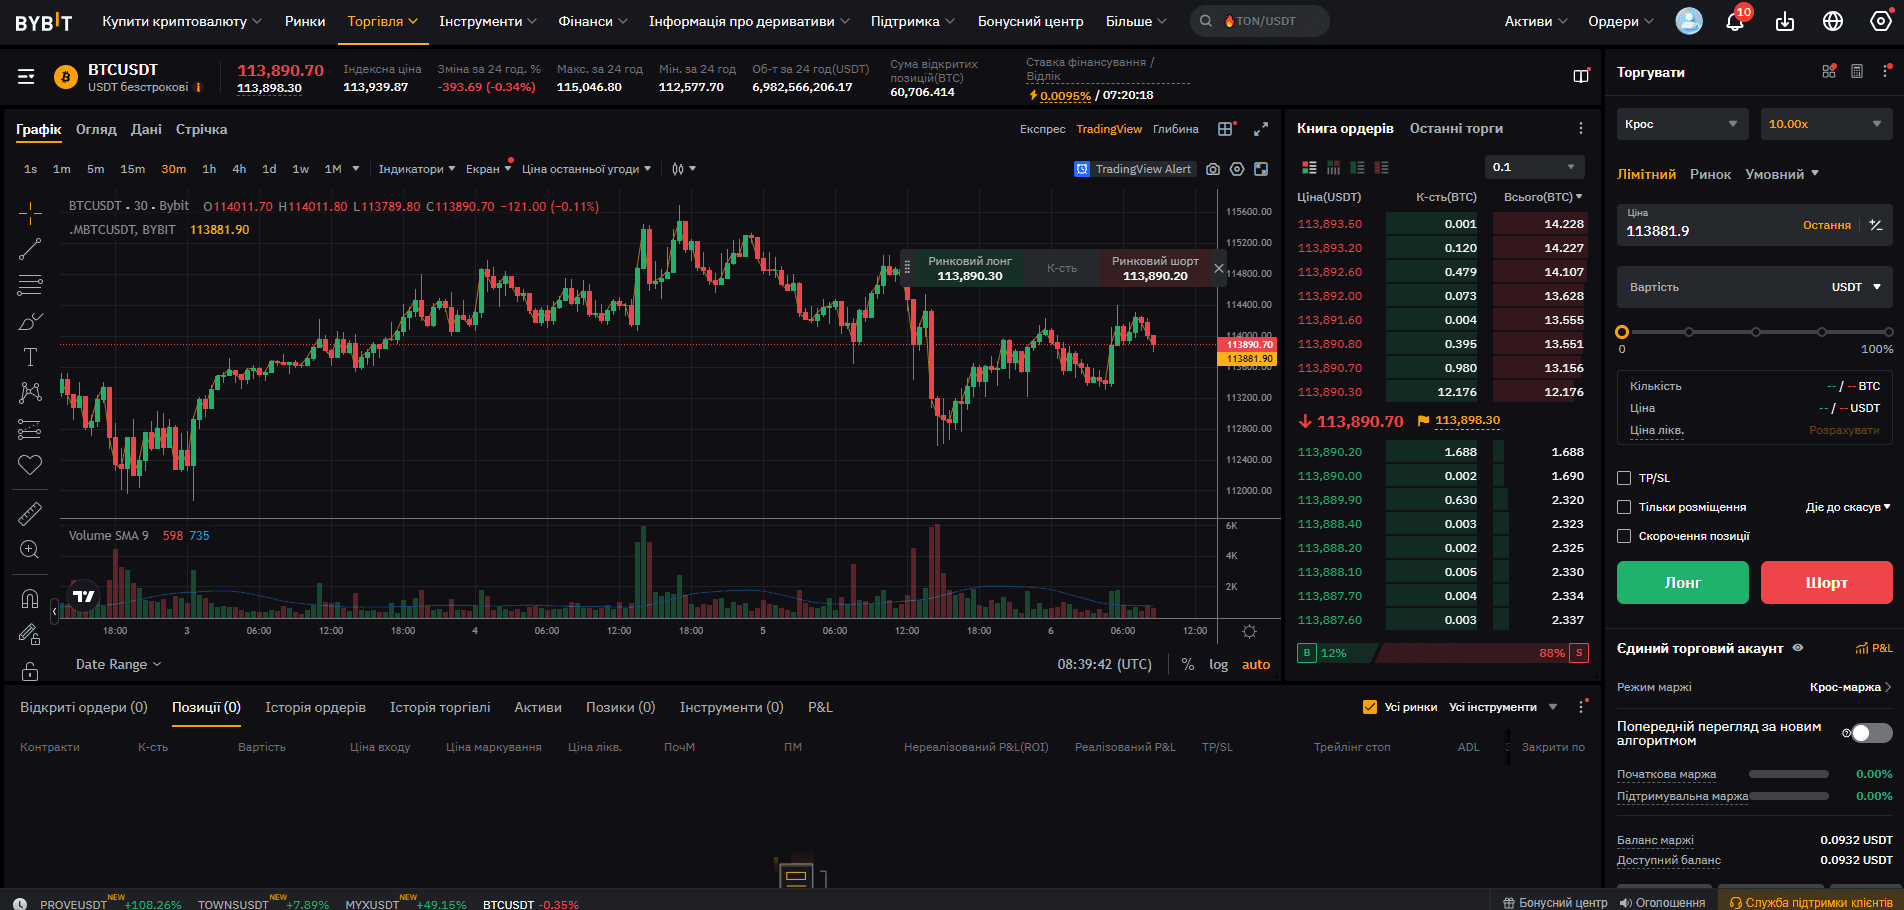Screen dimensions: 1904x910
Task: Add chart to favorites heart icon
Action: tap(30, 465)
